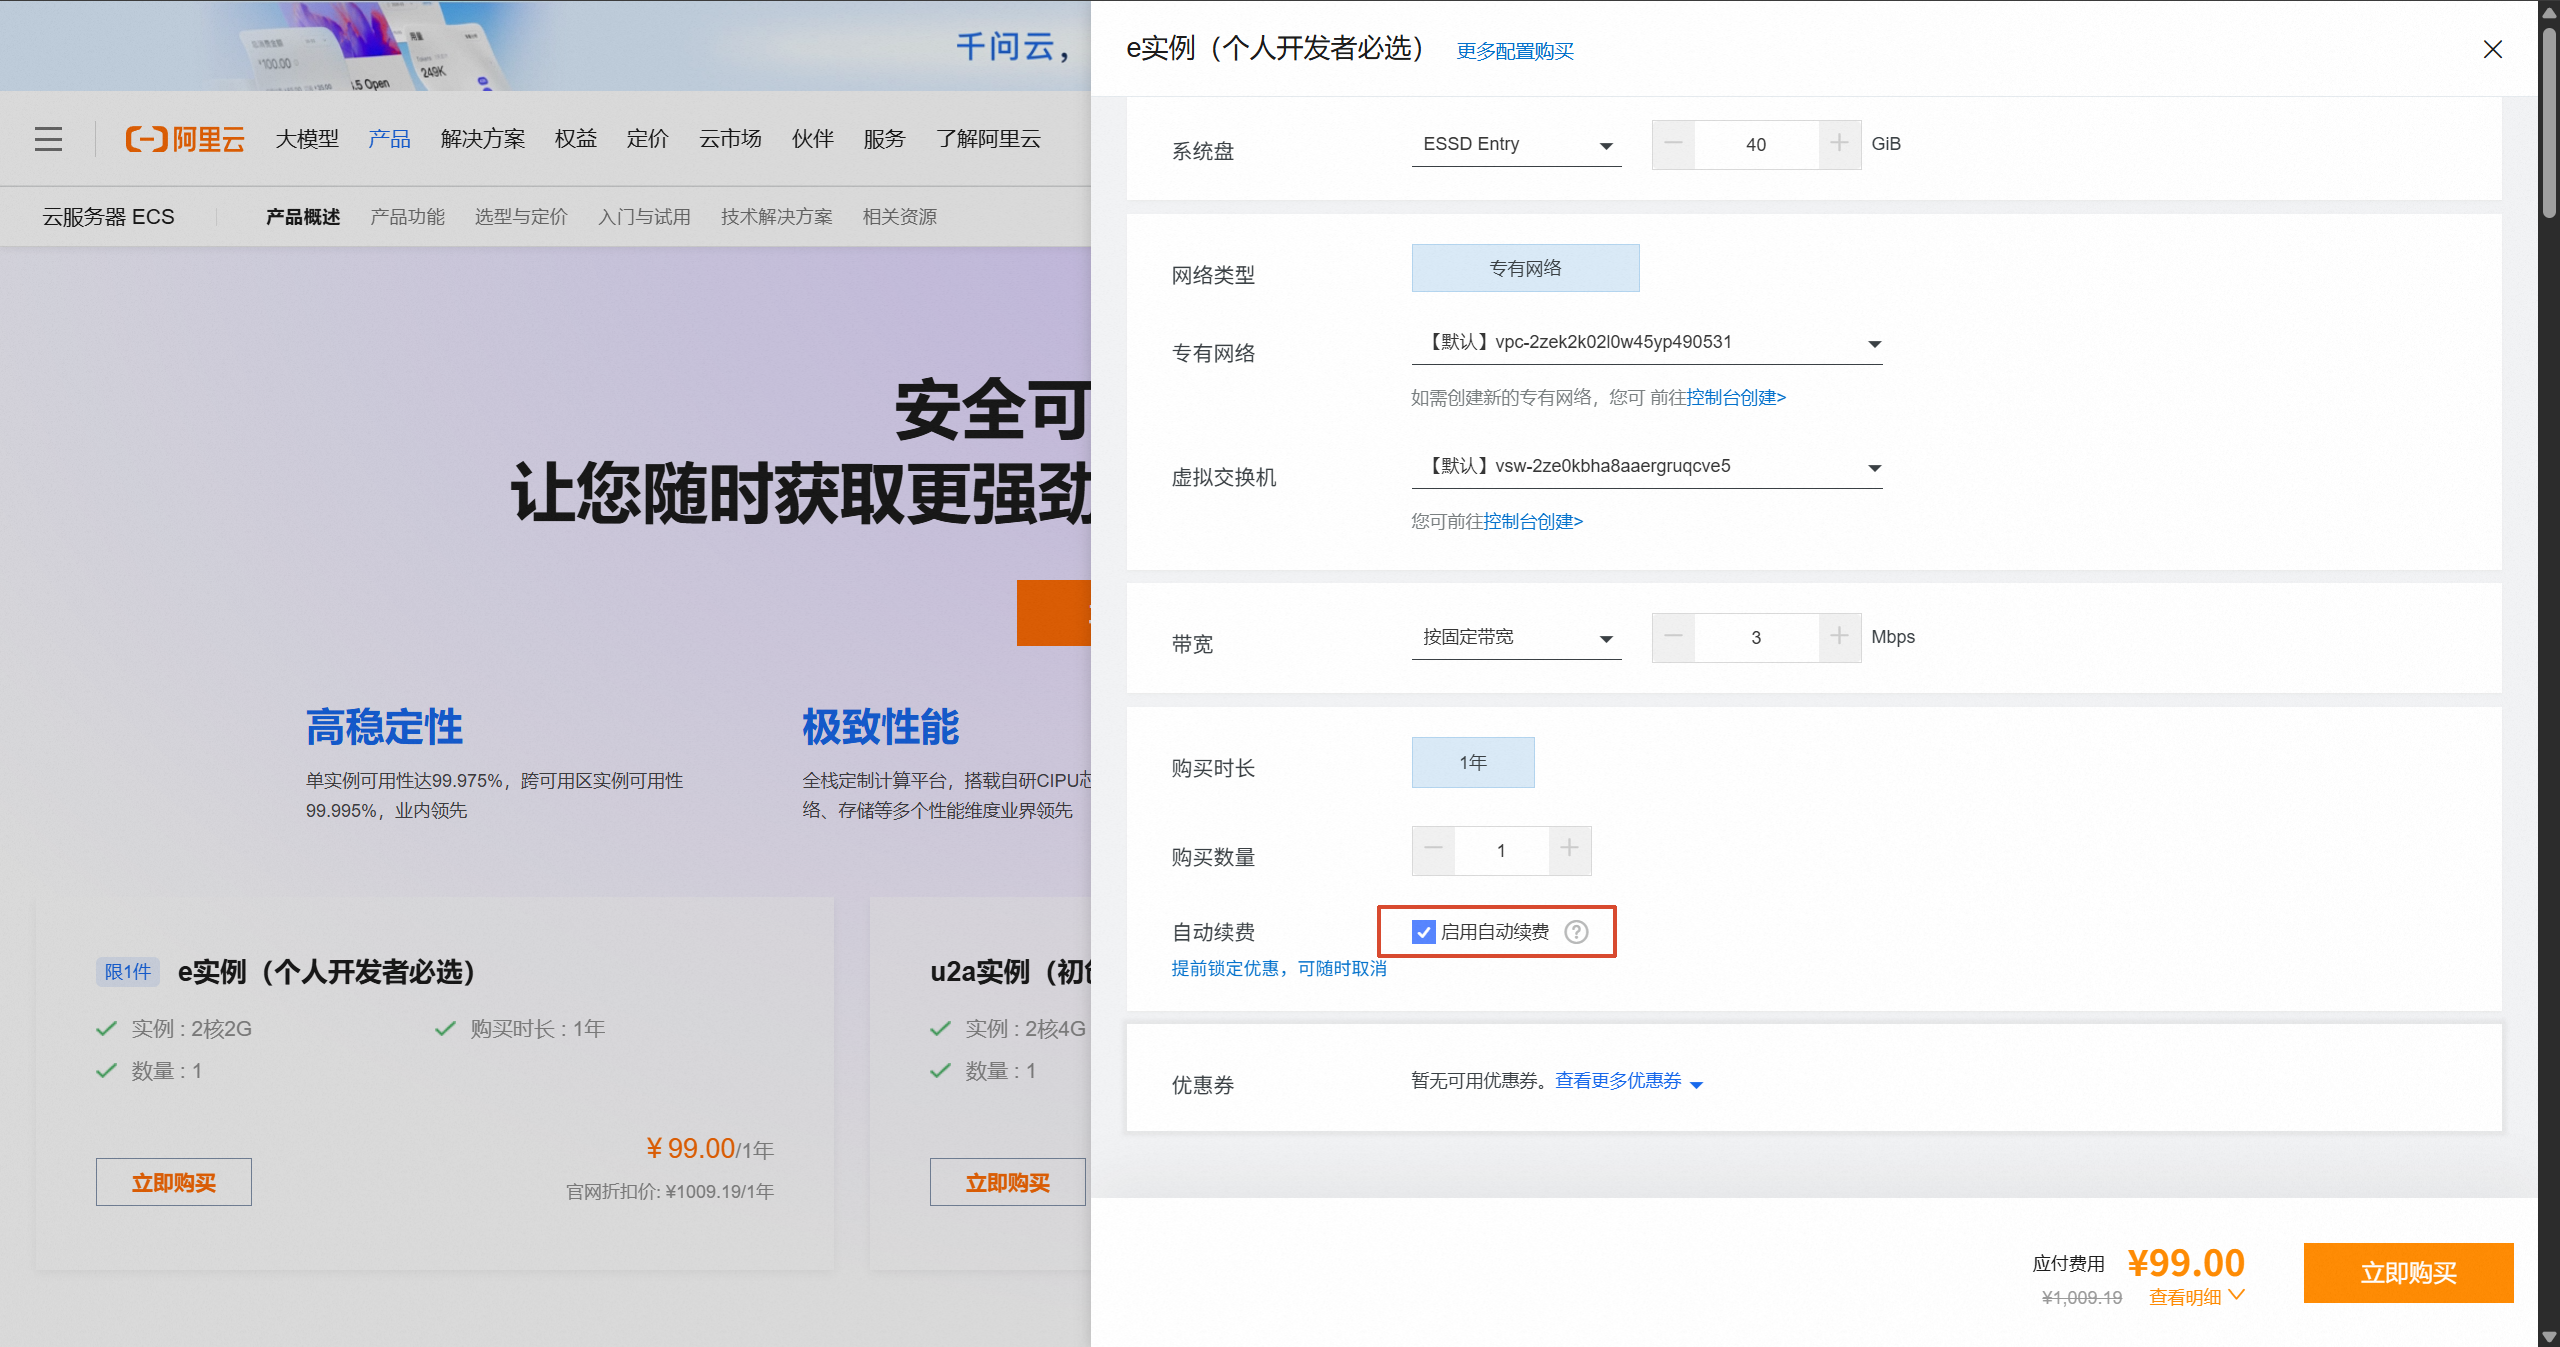Click the ¥99.00 payable price
This screenshot has height=1347, width=2560.
coord(2186,1262)
